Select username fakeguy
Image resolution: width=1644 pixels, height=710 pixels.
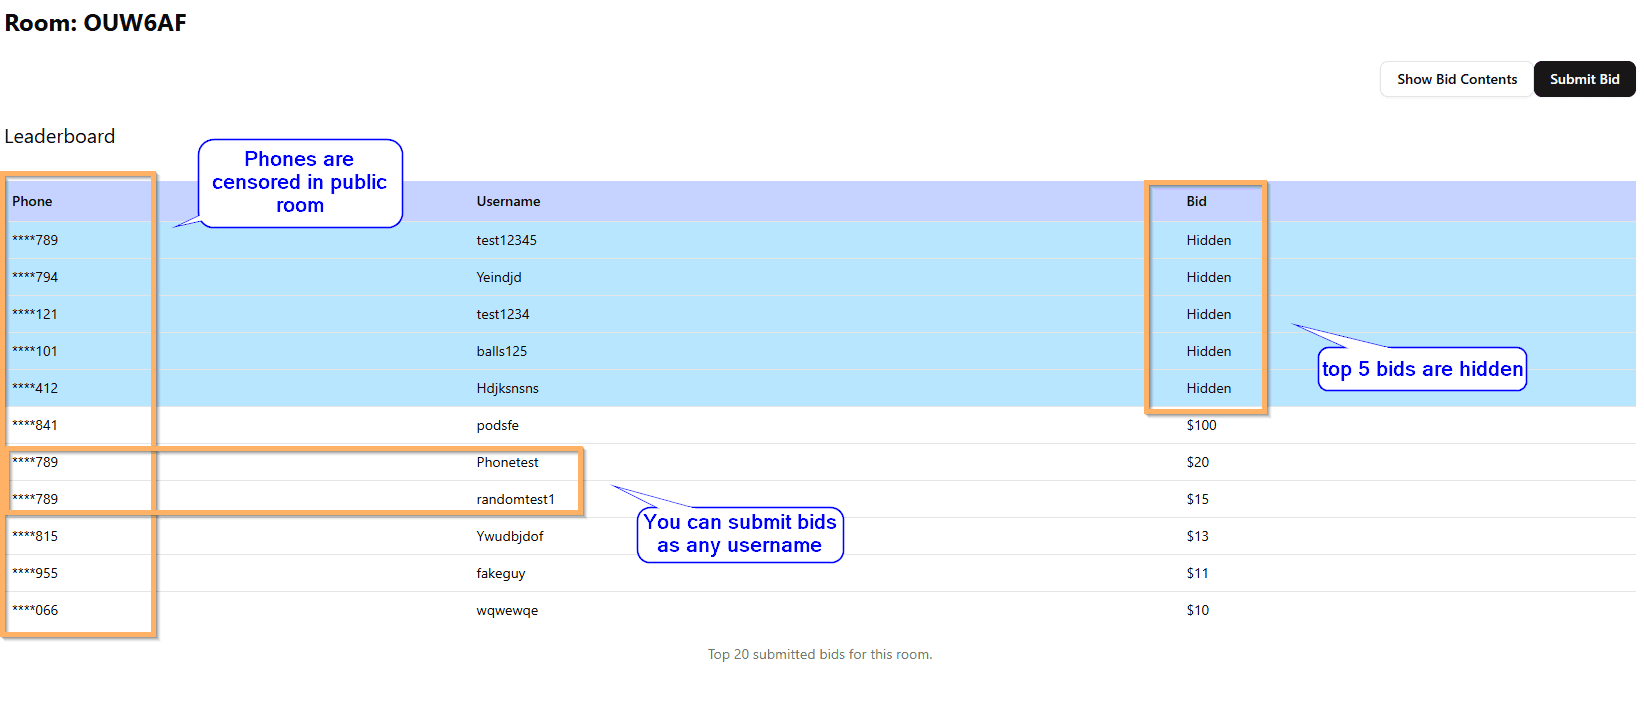pyautogui.click(x=501, y=573)
